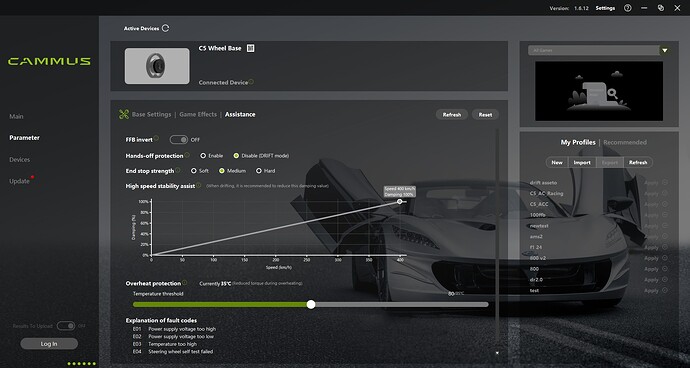The height and width of the screenshot is (368, 690).
Task: Click the drone-like icon beside Base Settings
Action: (124, 114)
